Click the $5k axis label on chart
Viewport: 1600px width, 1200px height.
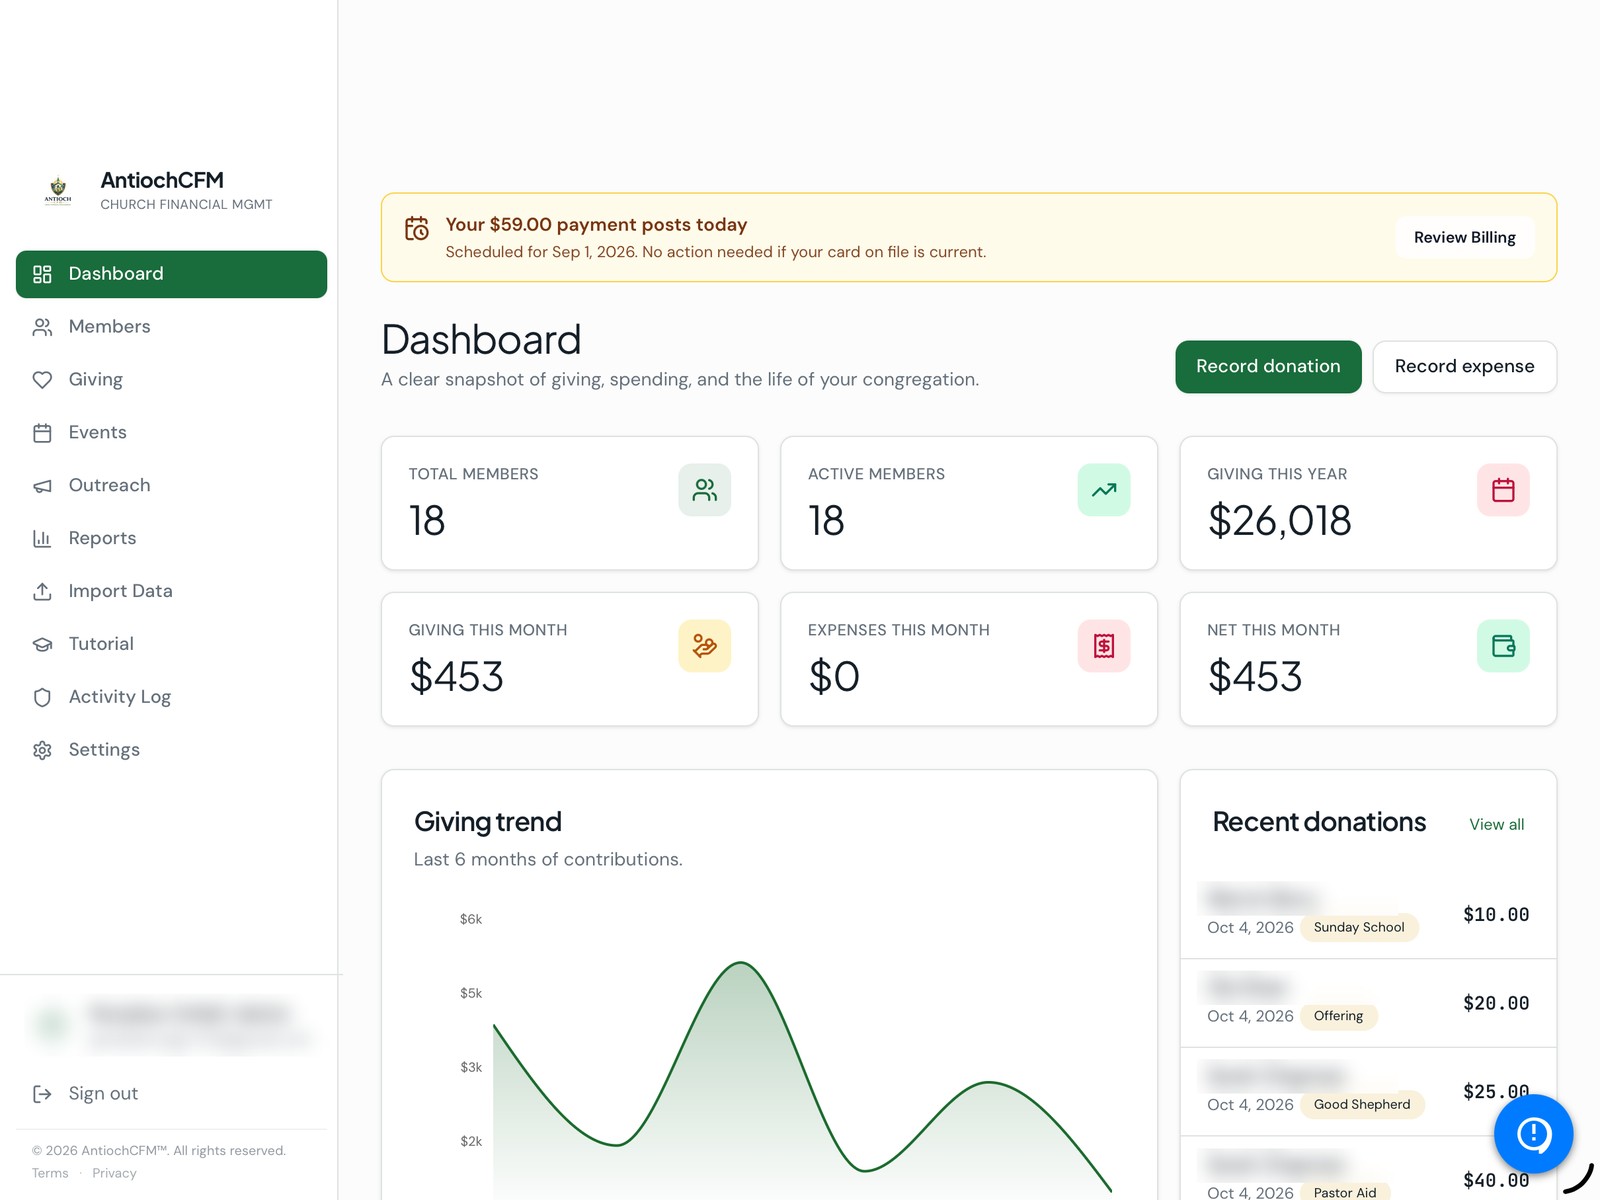[x=471, y=993]
